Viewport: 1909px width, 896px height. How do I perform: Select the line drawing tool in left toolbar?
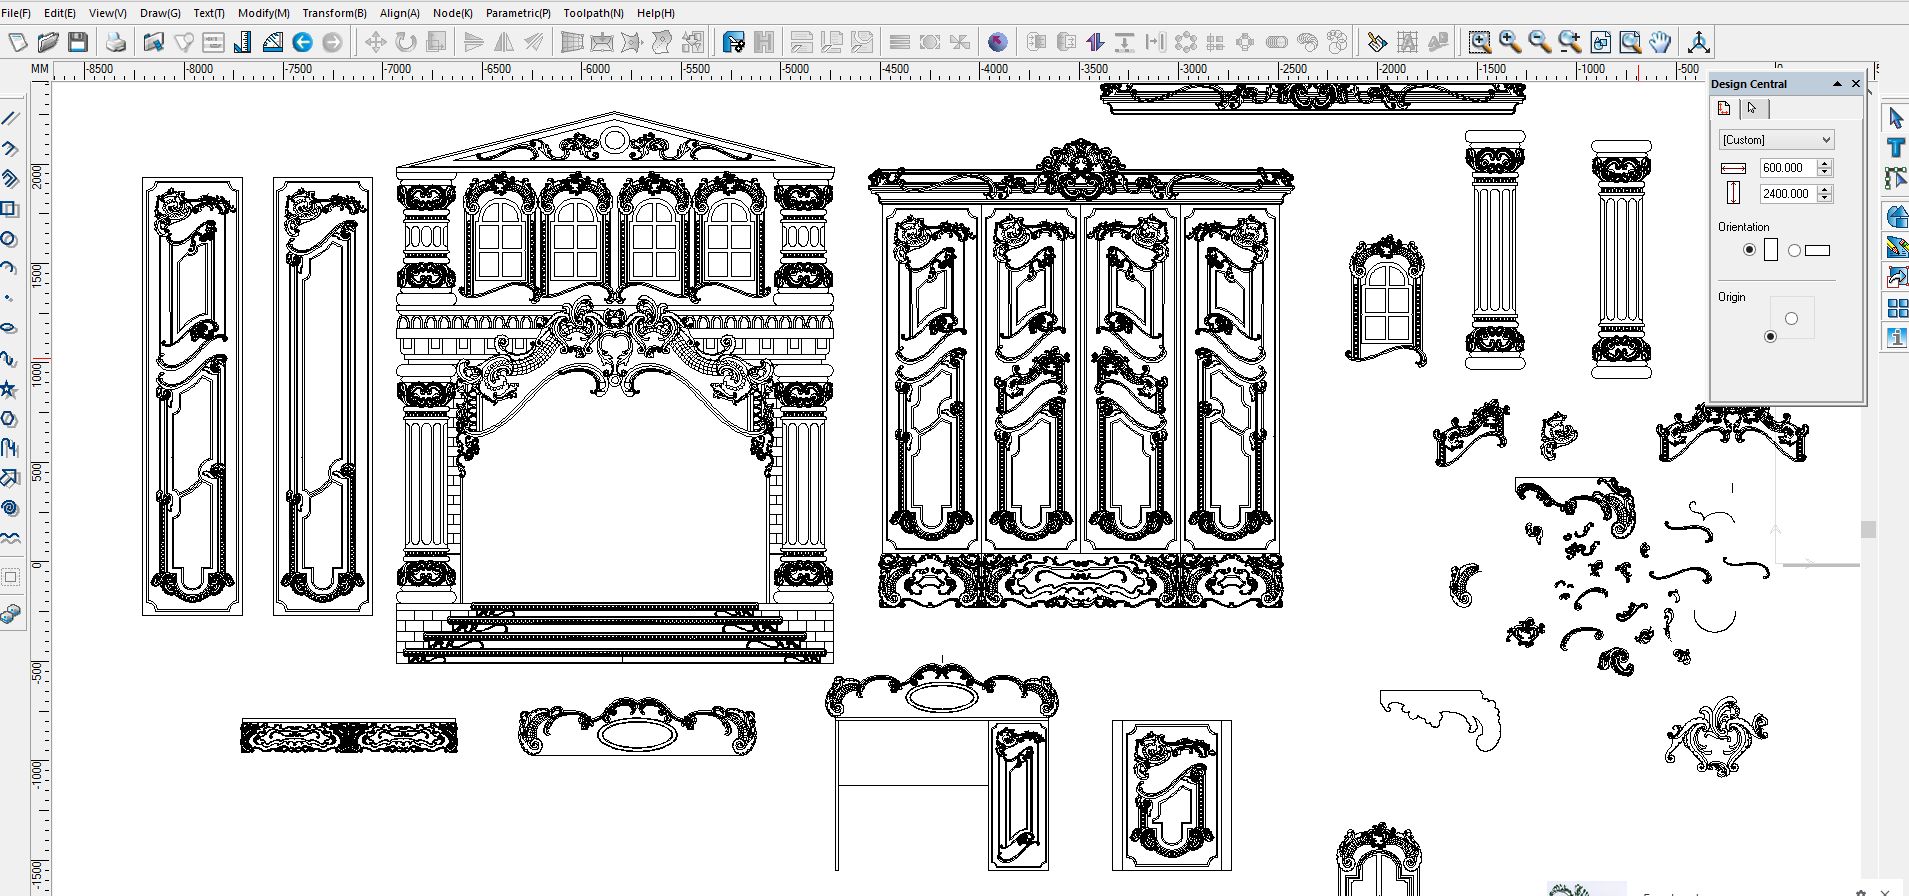coord(9,118)
